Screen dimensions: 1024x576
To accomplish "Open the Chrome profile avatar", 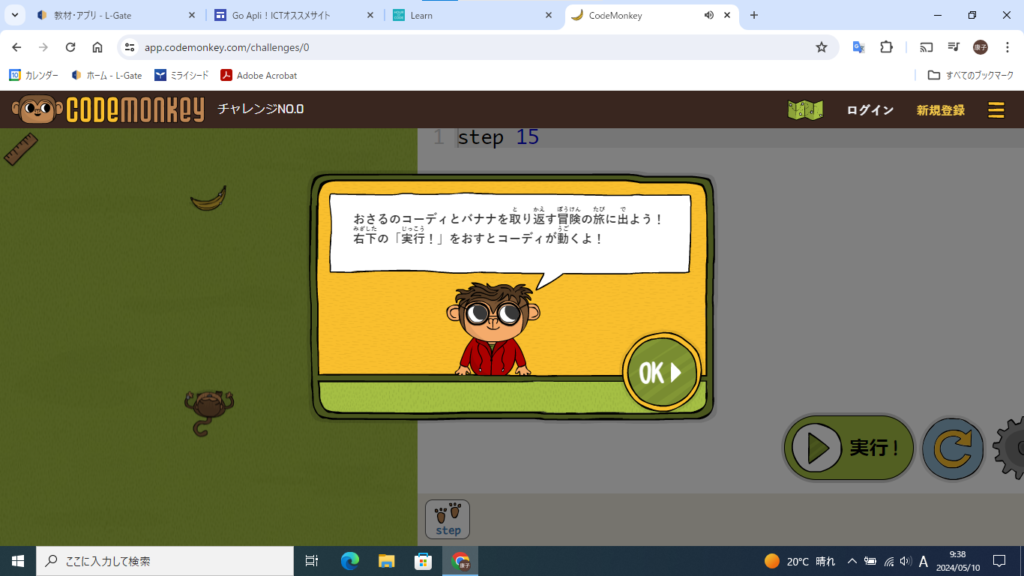I will click(x=980, y=47).
